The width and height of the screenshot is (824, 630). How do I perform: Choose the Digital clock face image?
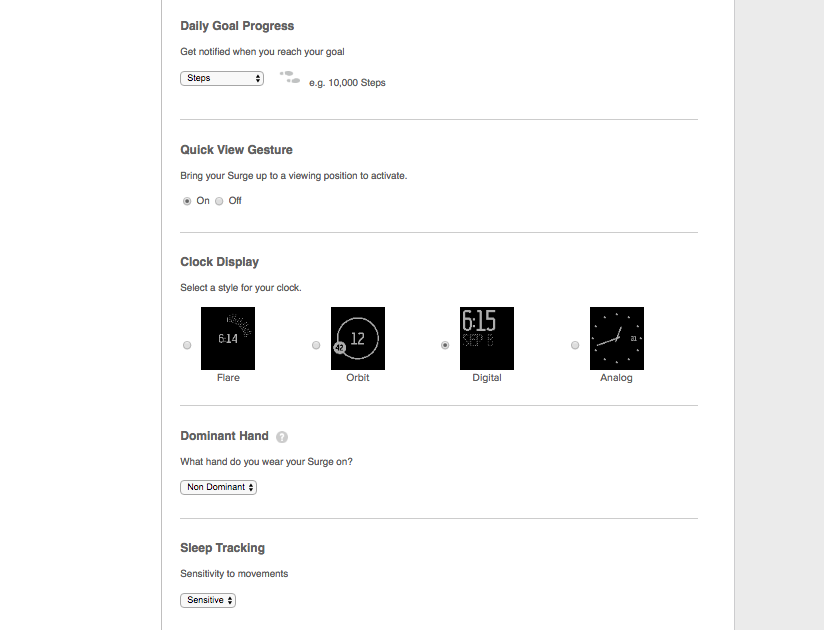pyautogui.click(x=487, y=338)
